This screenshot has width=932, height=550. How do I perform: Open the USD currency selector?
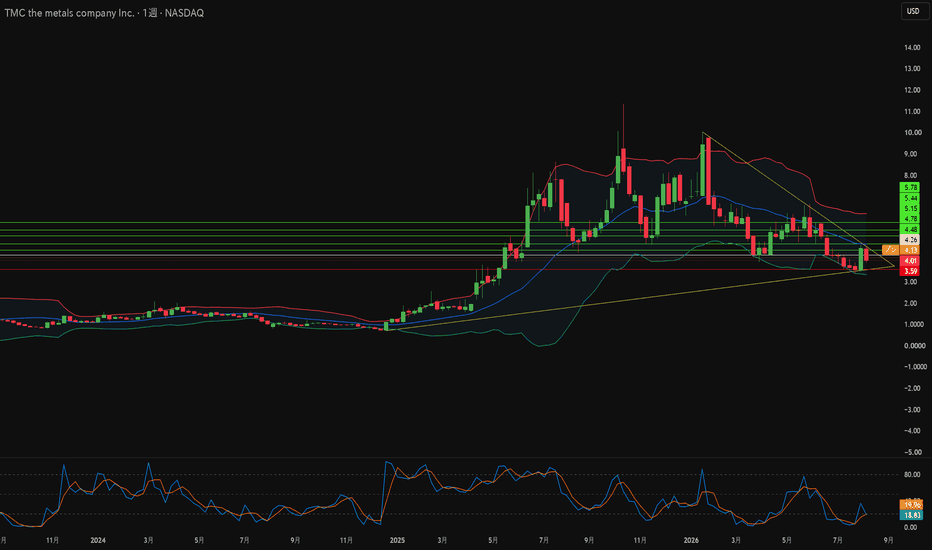pyautogui.click(x=913, y=11)
